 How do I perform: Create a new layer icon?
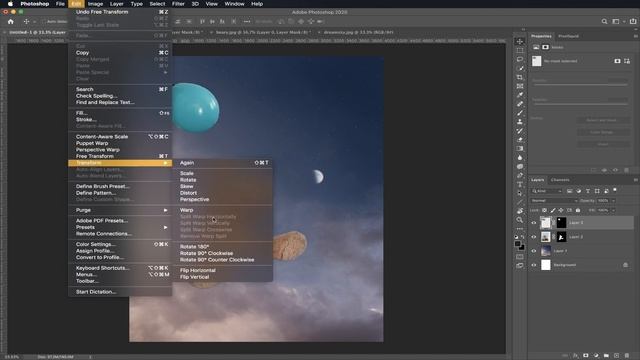click(x=616, y=356)
